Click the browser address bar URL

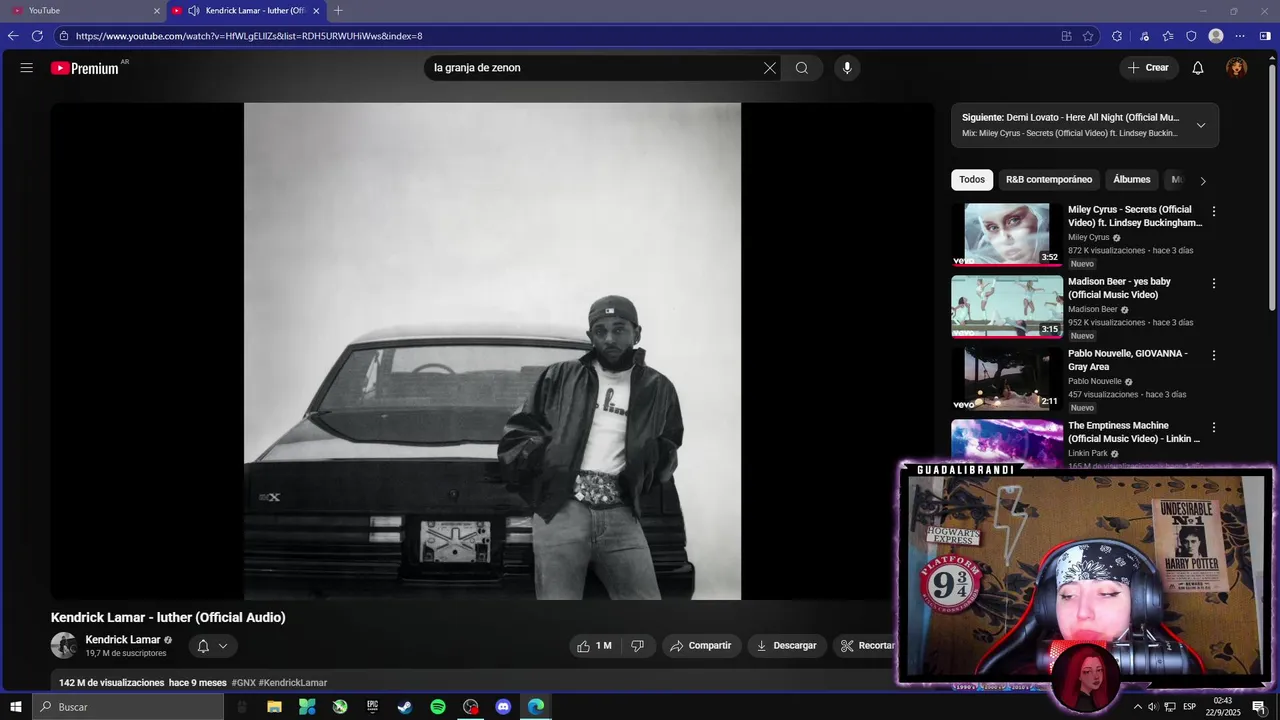pos(249,36)
